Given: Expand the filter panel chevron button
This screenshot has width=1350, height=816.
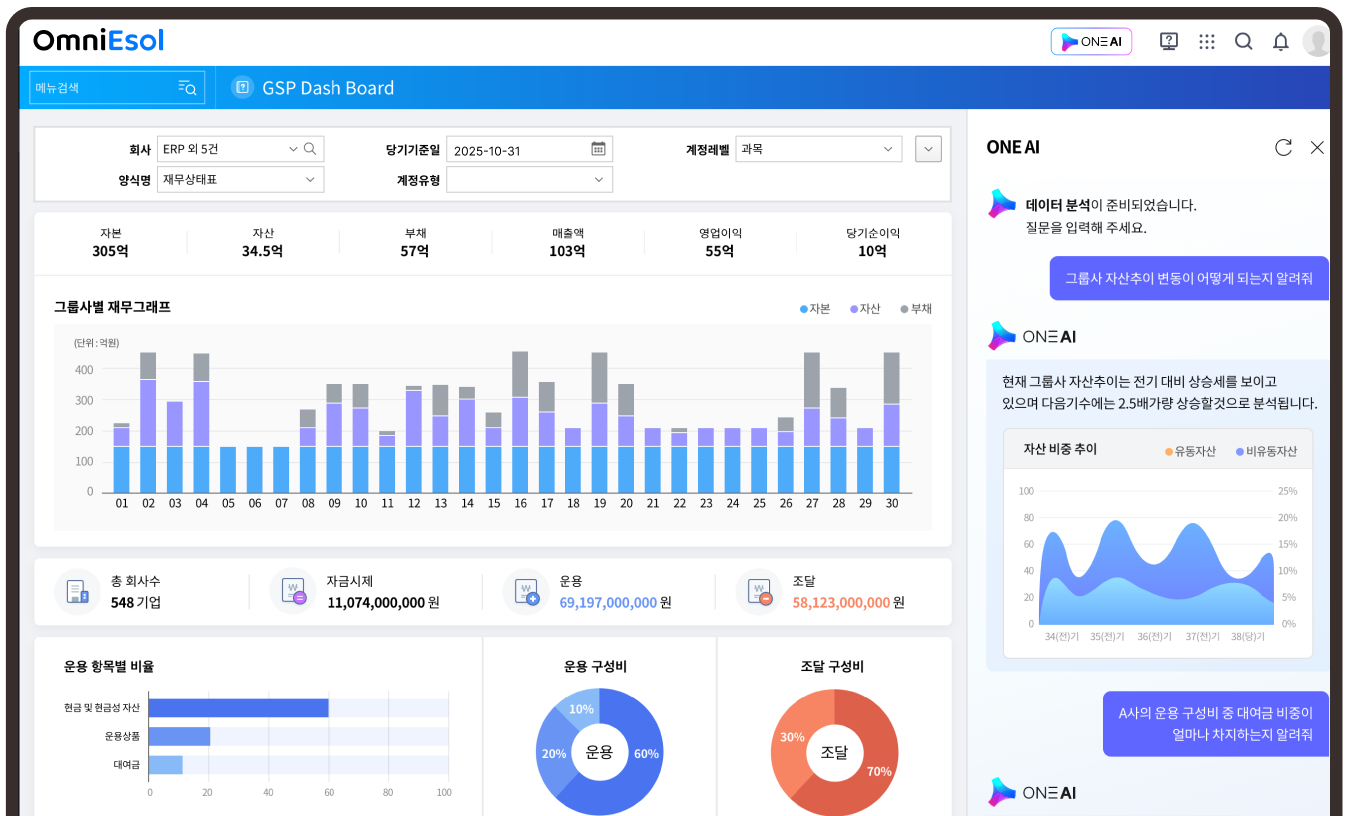Looking at the screenshot, I should pos(929,149).
